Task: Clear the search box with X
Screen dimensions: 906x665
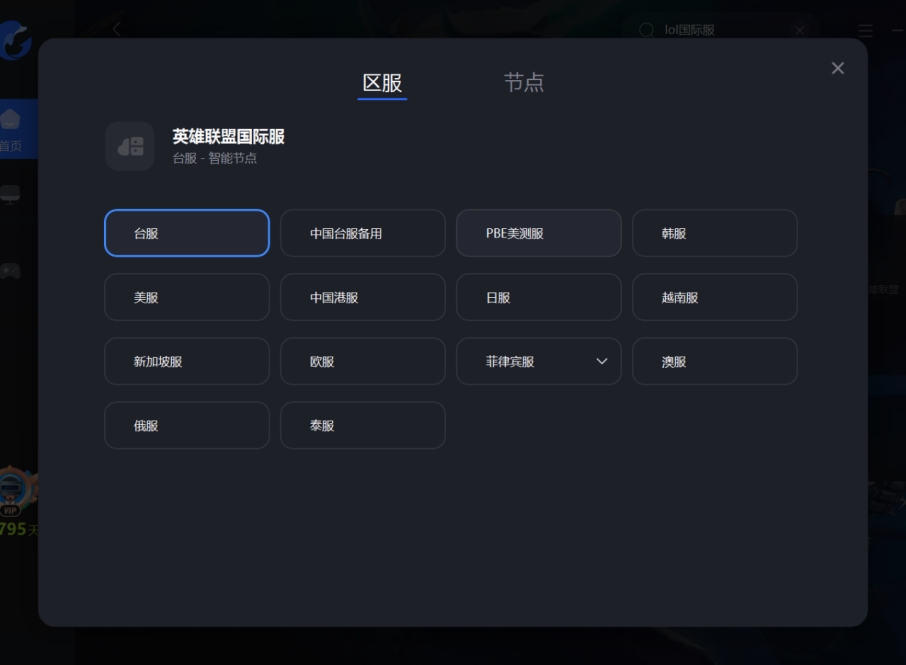Action: click(x=800, y=30)
